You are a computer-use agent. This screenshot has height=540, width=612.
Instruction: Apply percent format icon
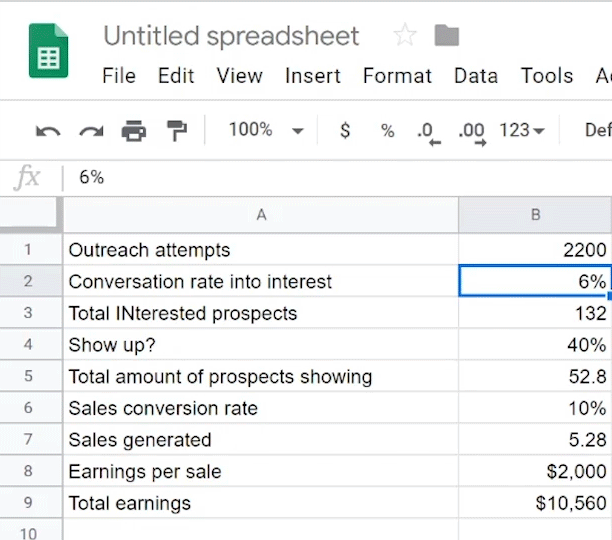[387, 131]
